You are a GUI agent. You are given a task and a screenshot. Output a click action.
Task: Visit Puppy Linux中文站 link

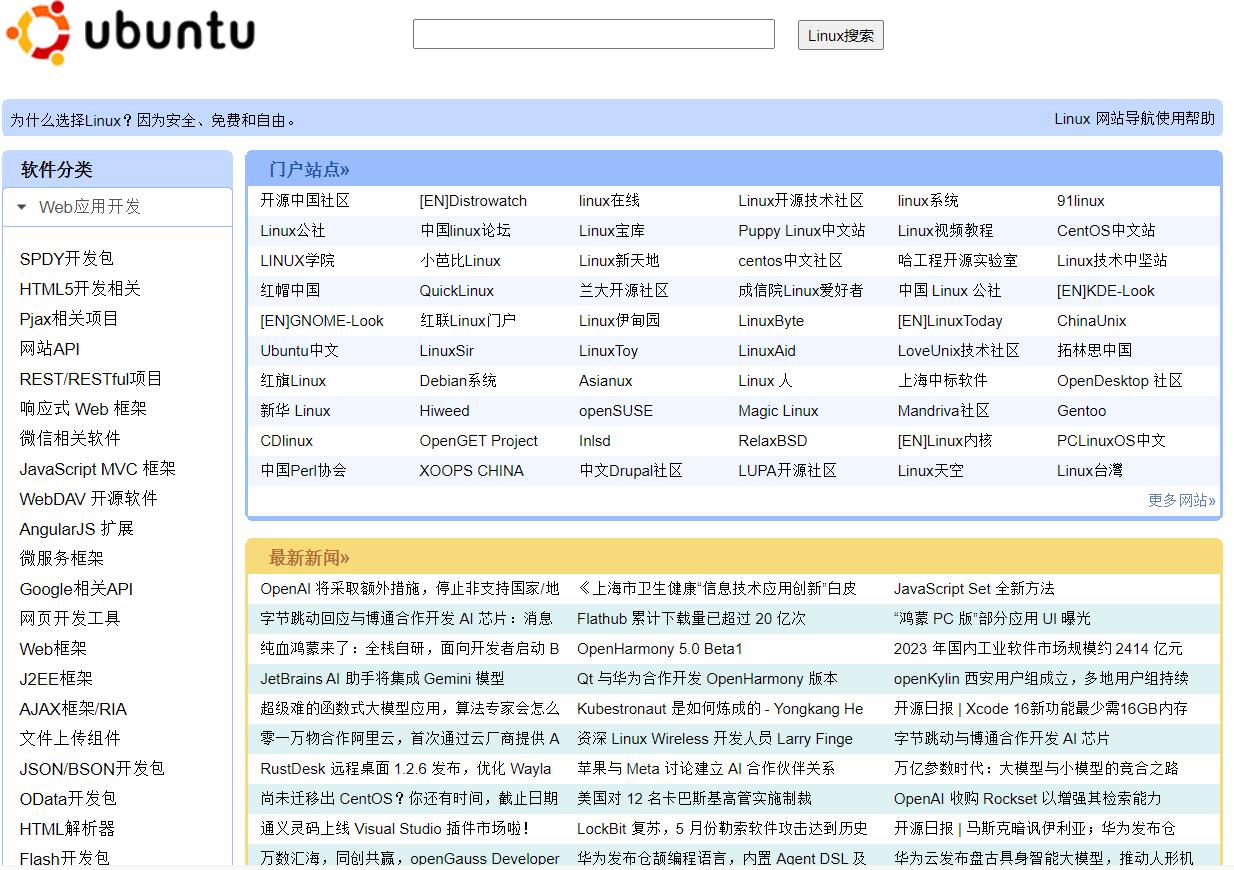coord(802,231)
